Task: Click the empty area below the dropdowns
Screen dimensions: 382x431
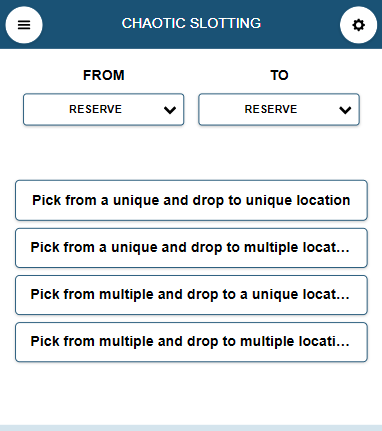Action: pyautogui.click(x=191, y=153)
